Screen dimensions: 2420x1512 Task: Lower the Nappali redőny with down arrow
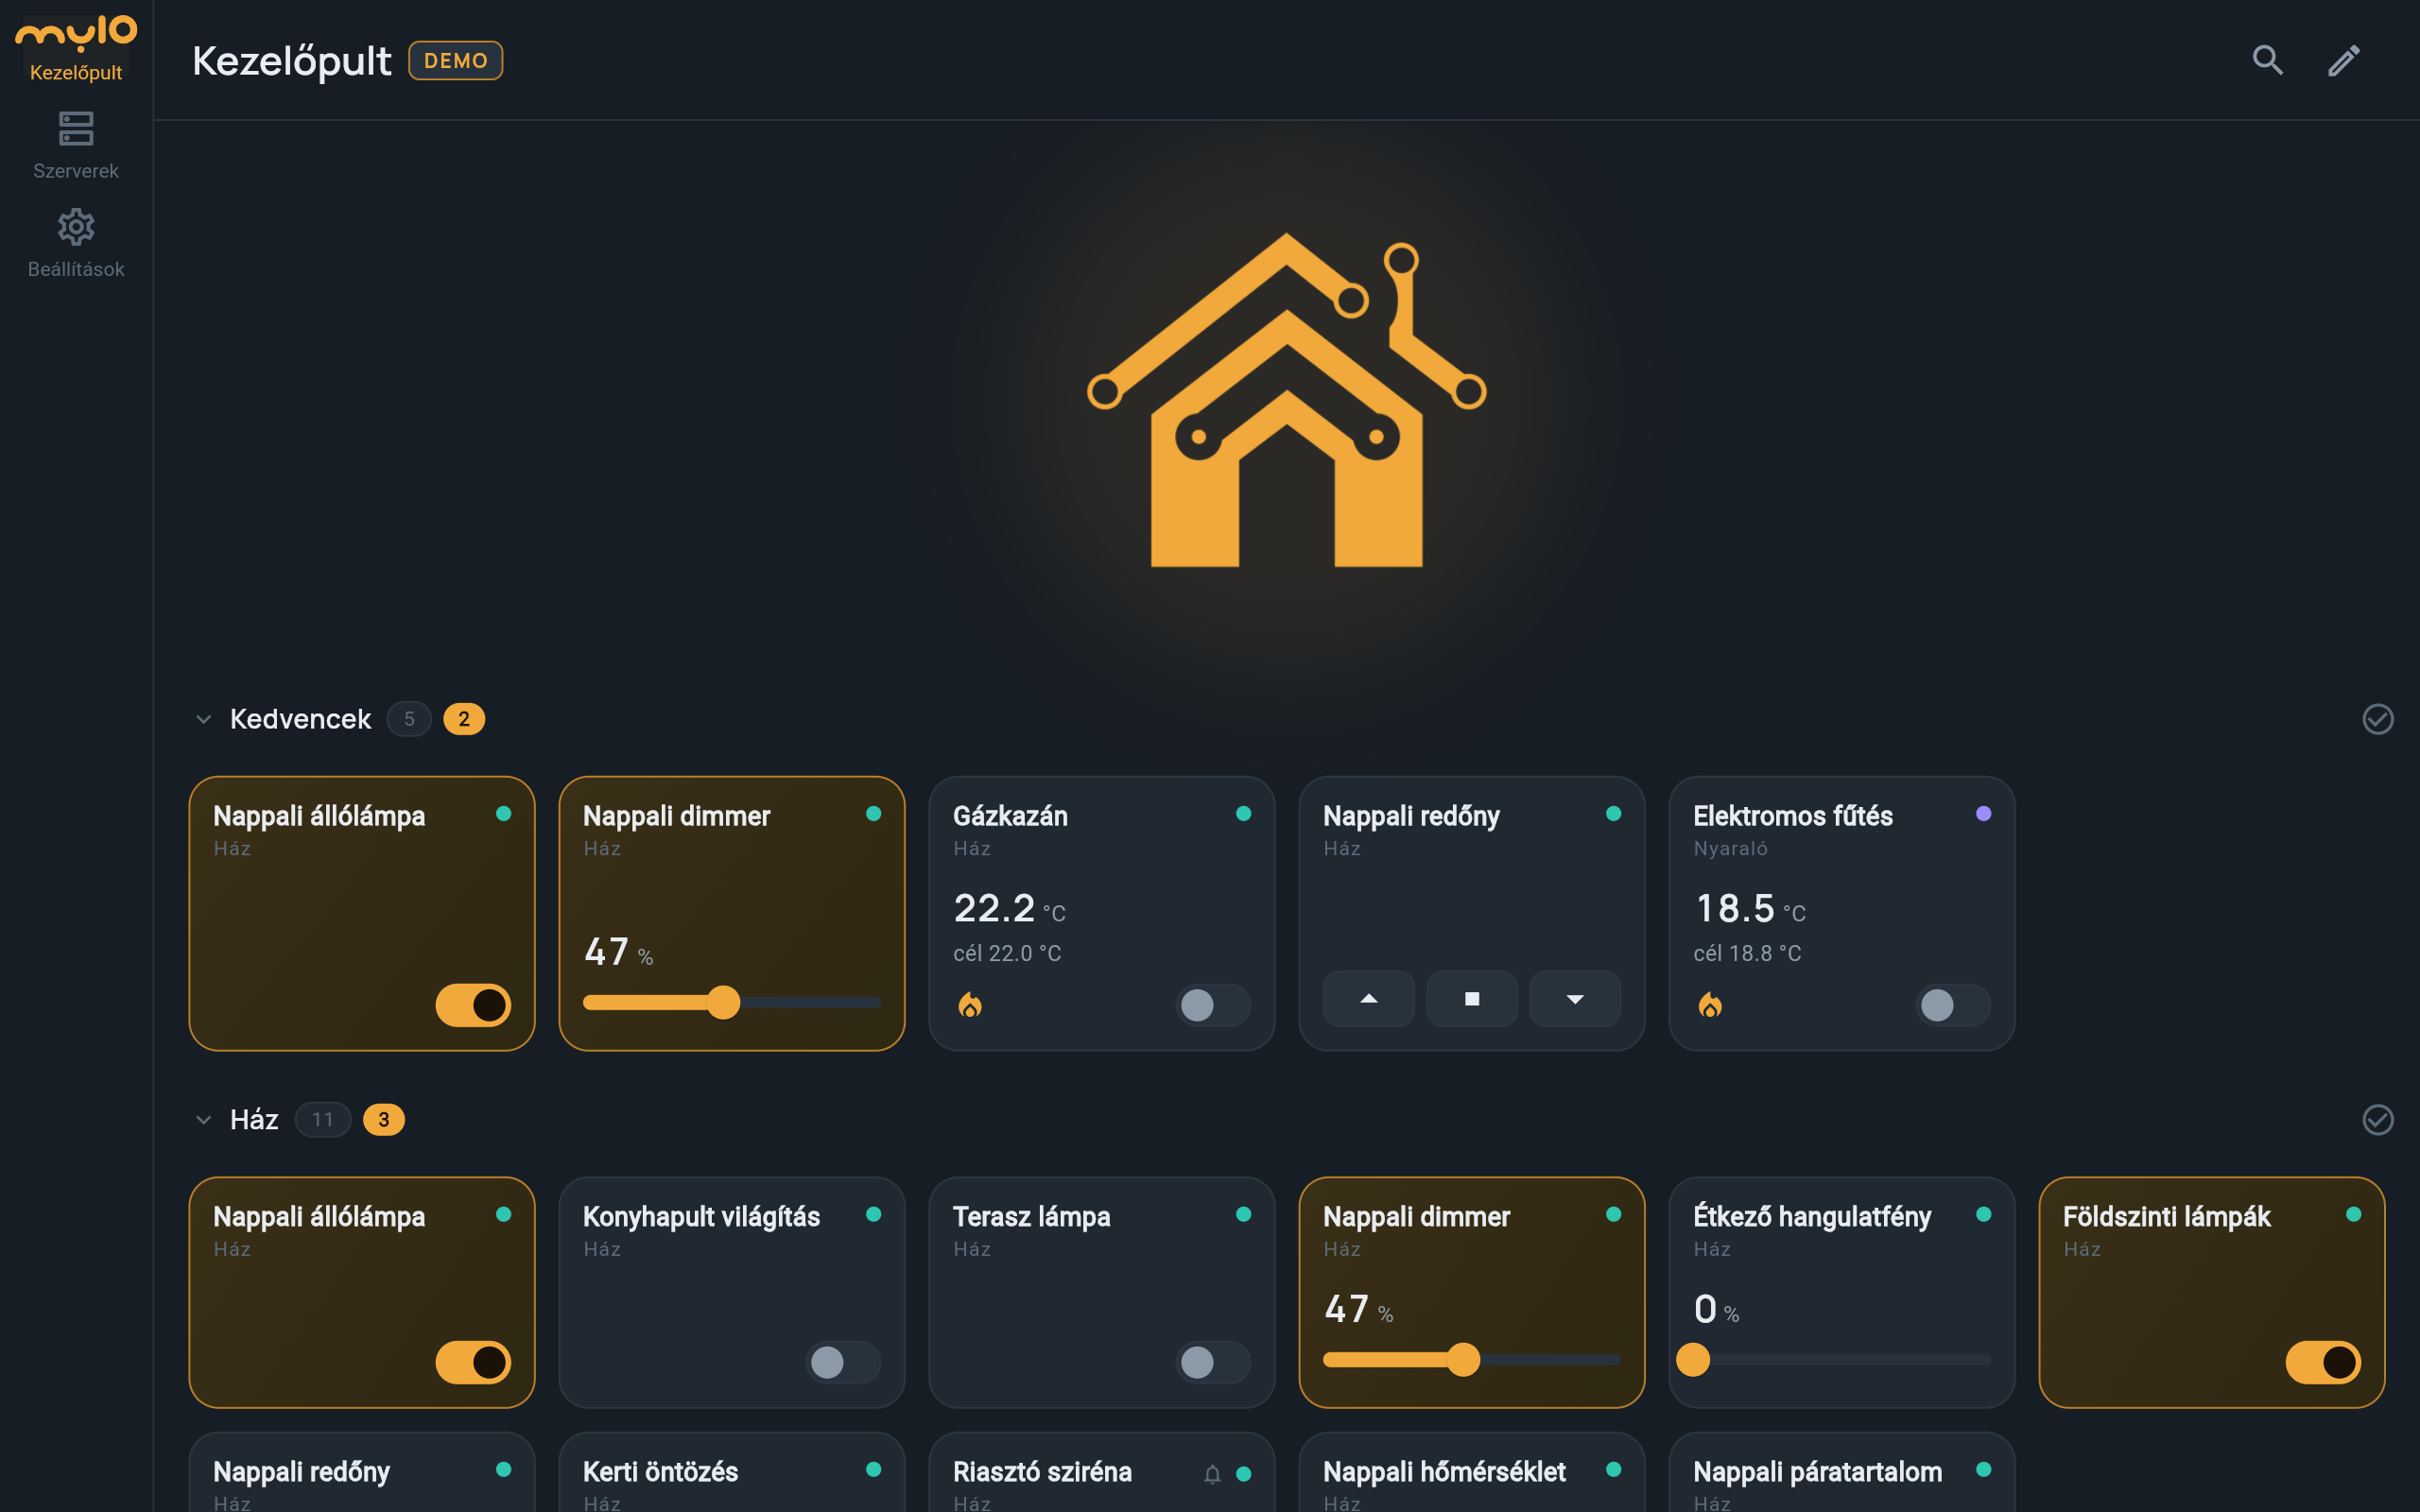[x=1574, y=998]
